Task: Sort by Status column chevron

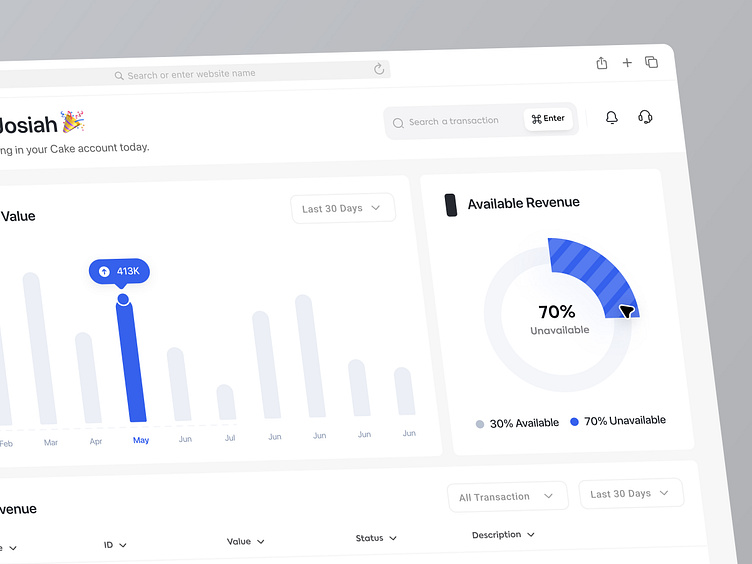Action: 393,538
